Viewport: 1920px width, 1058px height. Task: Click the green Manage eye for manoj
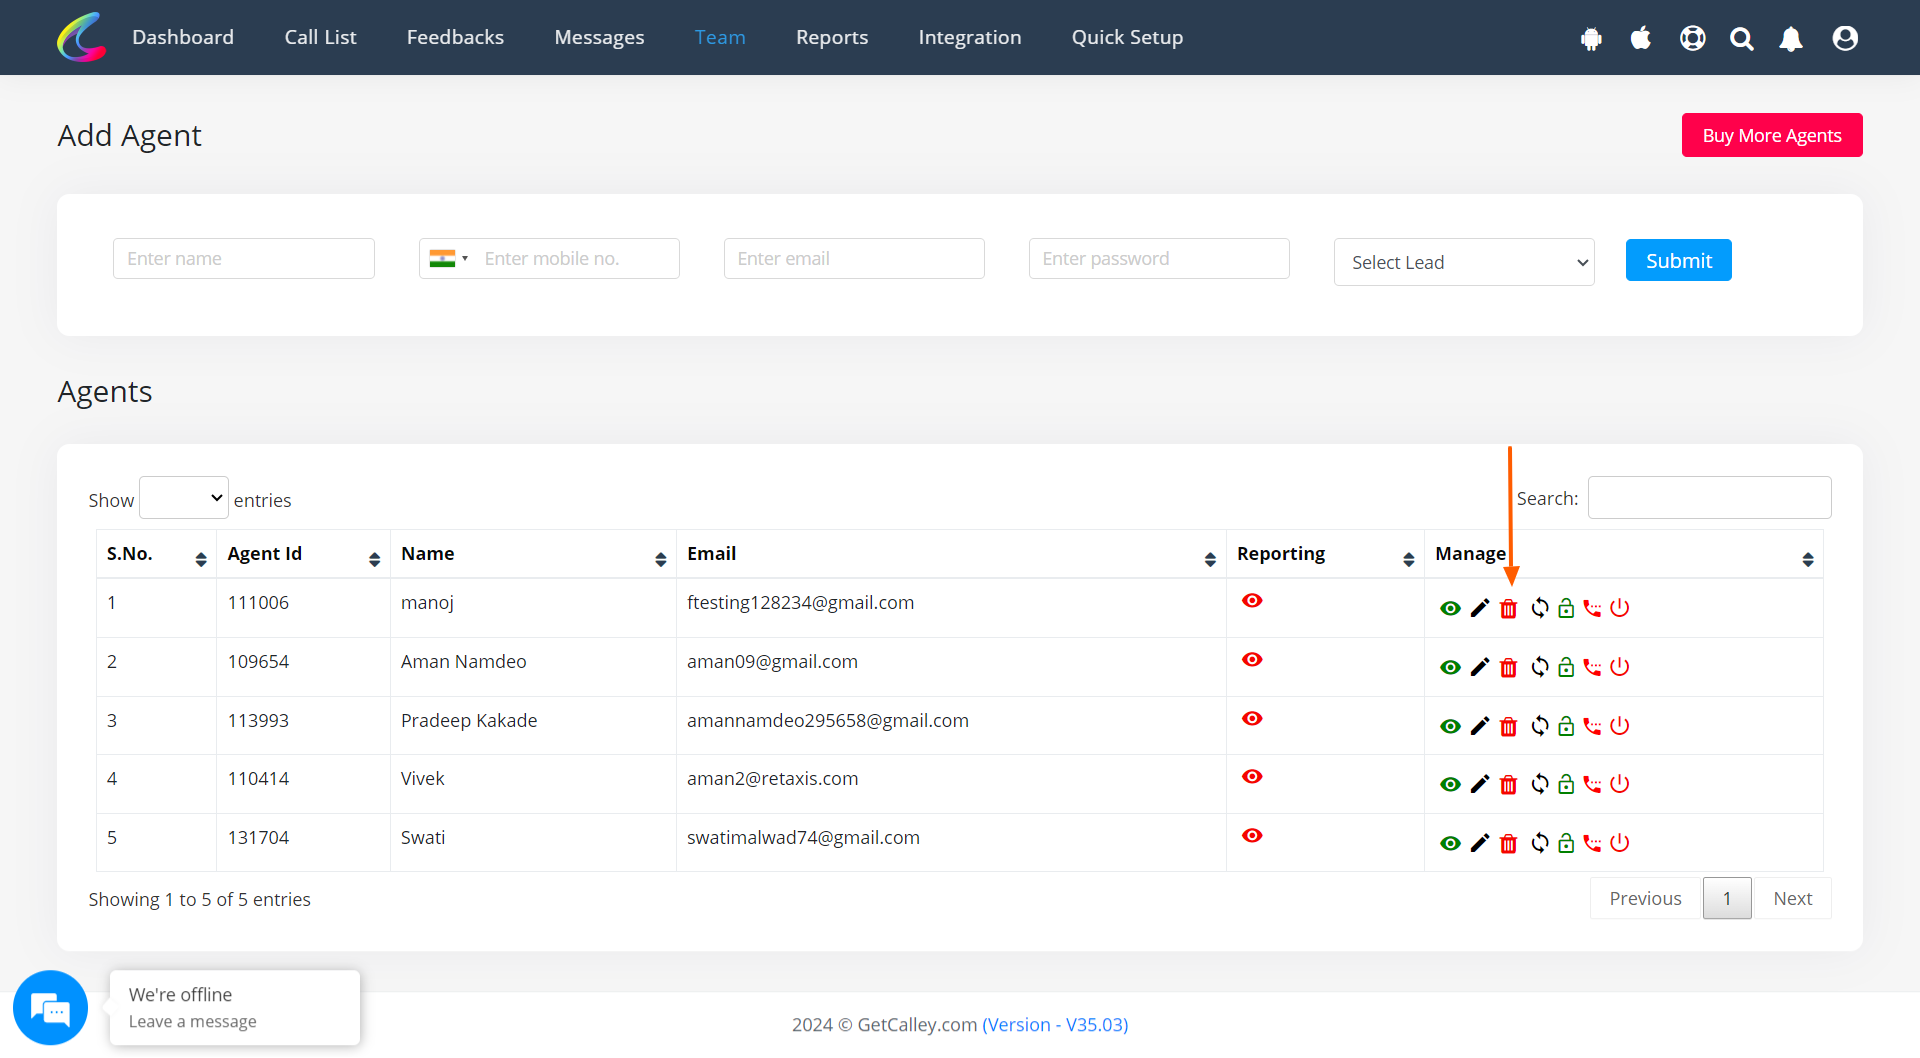pyautogui.click(x=1450, y=608)
